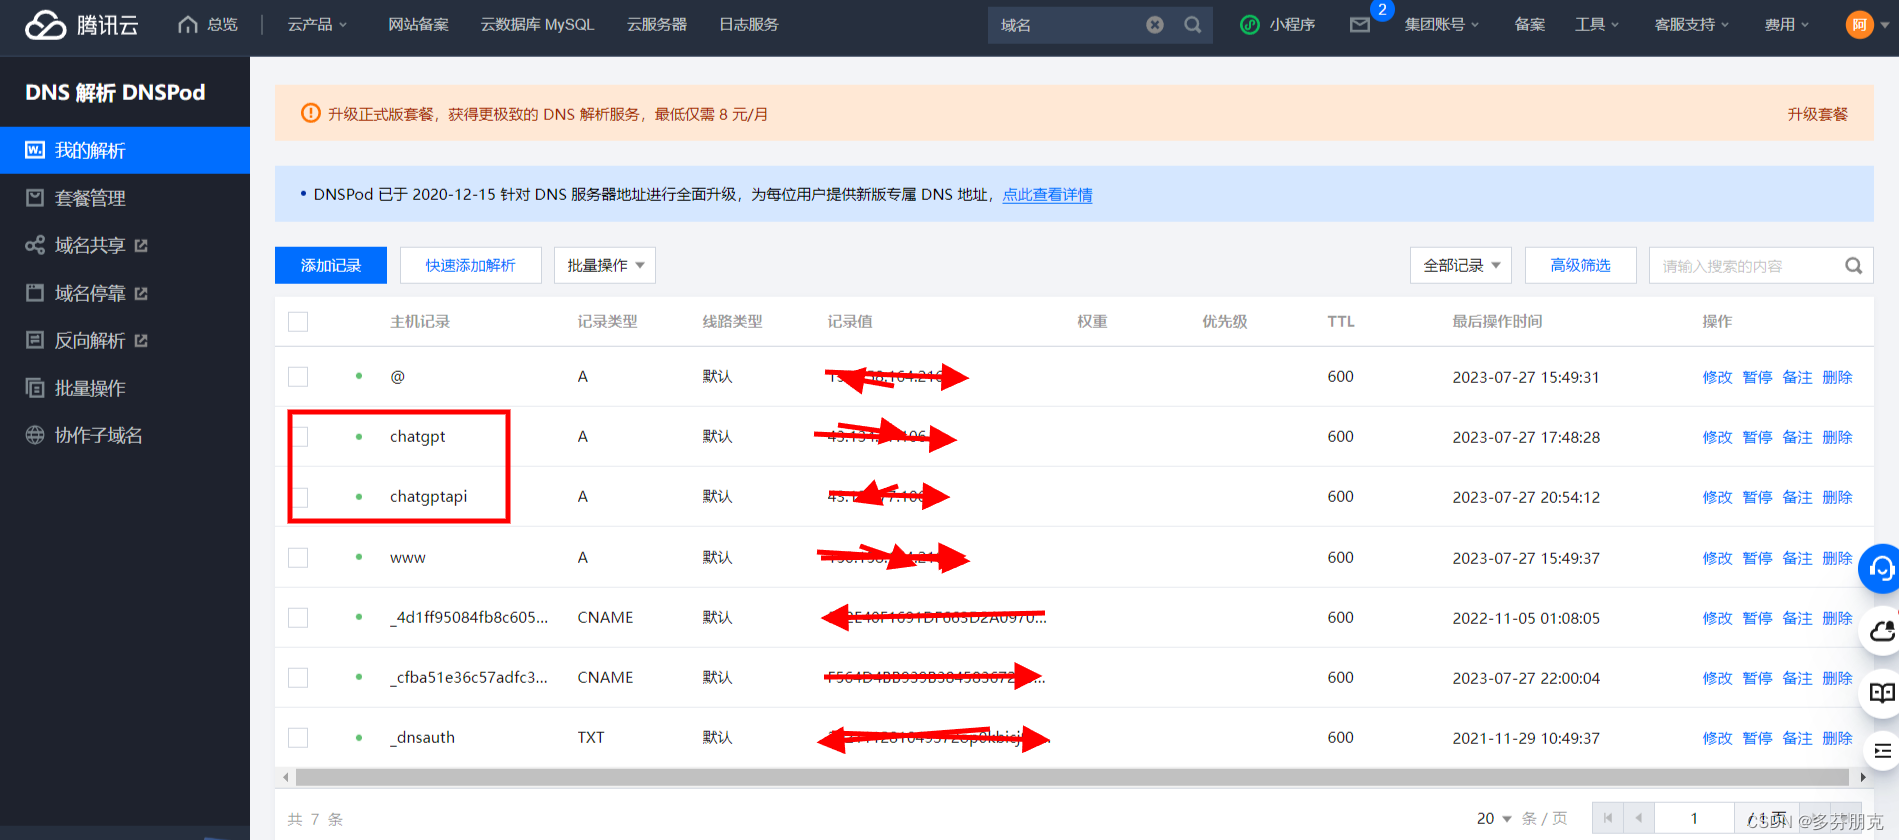Open the mail notifications icon
Viewport: 1899px width, 840px height.
click(1360, 25)
